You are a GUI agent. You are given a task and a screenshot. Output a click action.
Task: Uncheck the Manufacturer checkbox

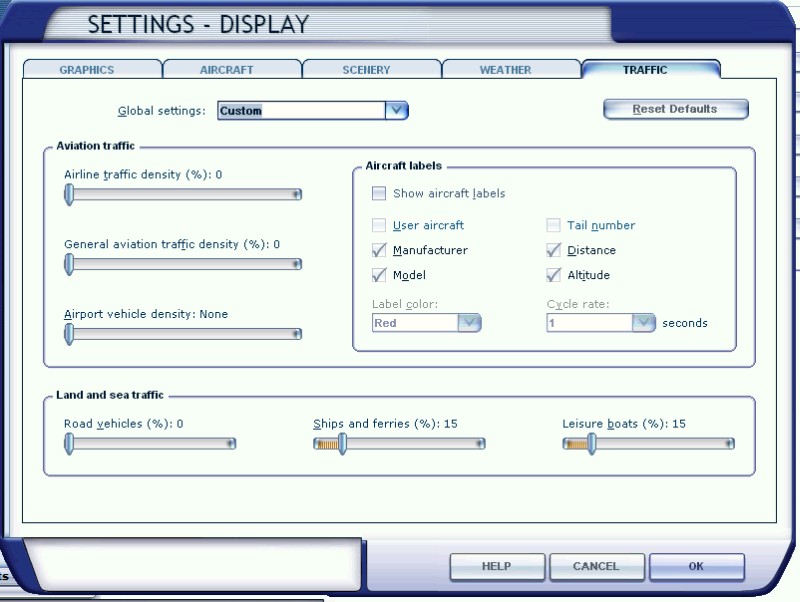(x=379, y=250)
